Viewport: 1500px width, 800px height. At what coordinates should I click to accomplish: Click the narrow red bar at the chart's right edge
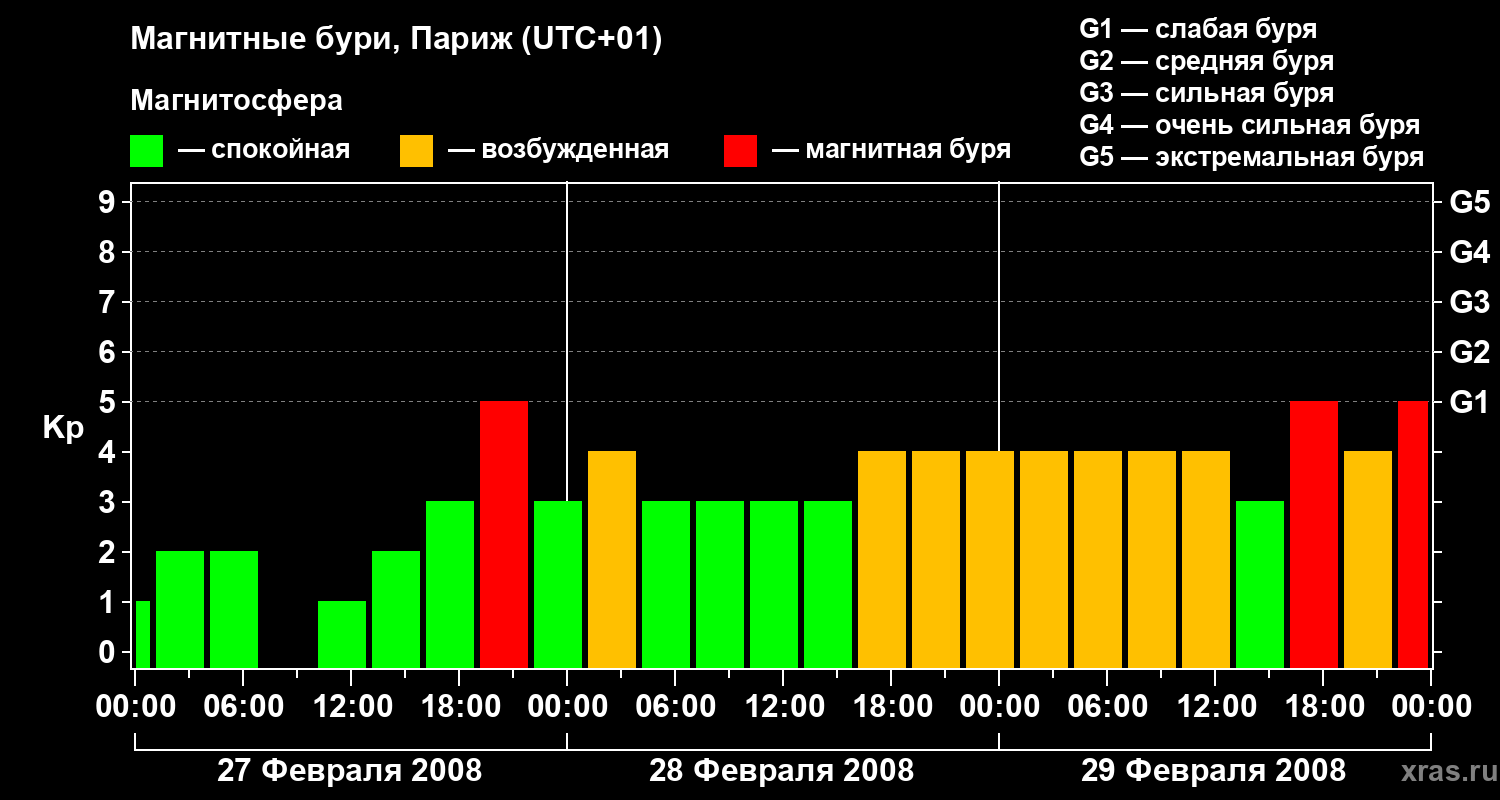[1413, 535]
